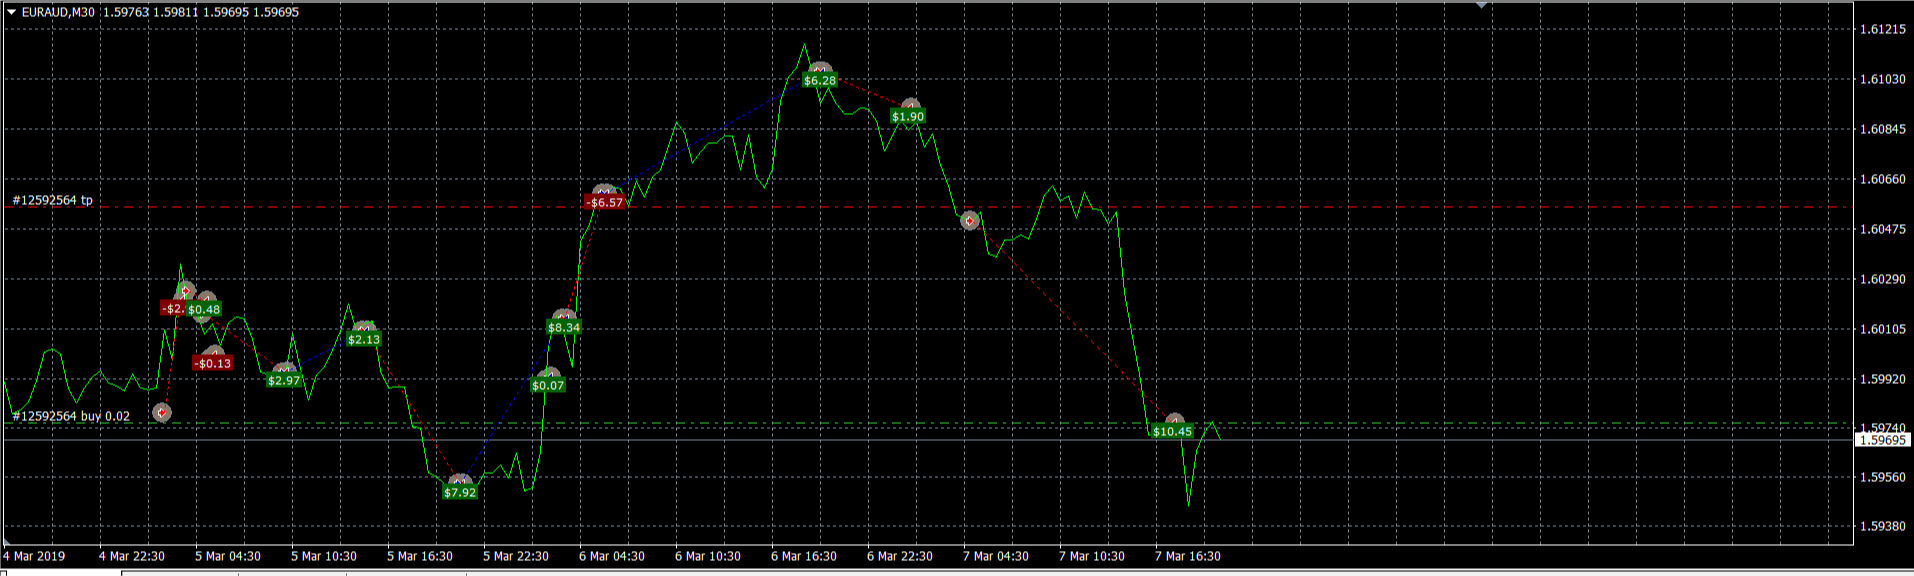1914x576 pixels.
Task: Click price level 1.60475 on axis
Action: 1882,229
